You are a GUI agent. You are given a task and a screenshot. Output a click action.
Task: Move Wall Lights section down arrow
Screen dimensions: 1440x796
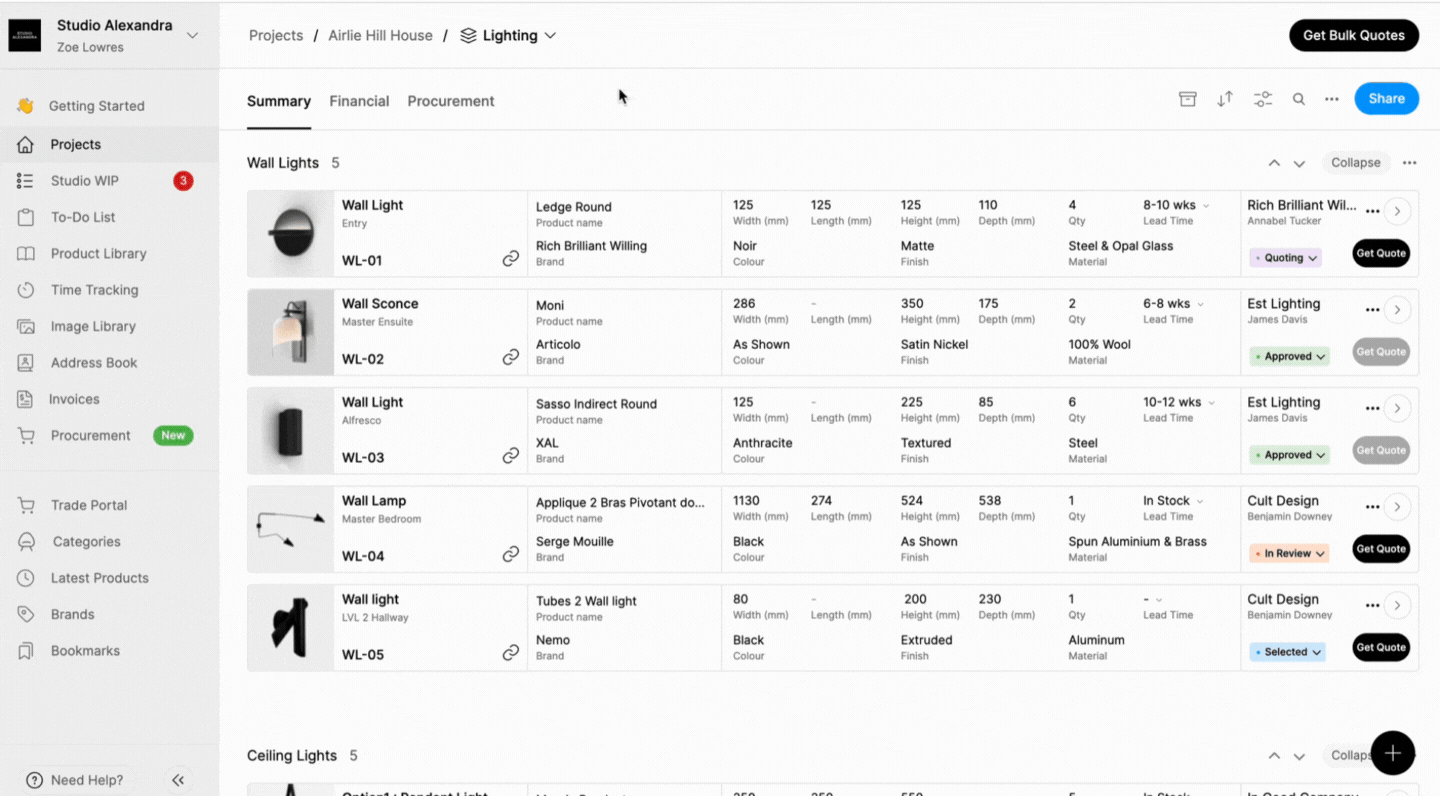[x=1299, y=163]
